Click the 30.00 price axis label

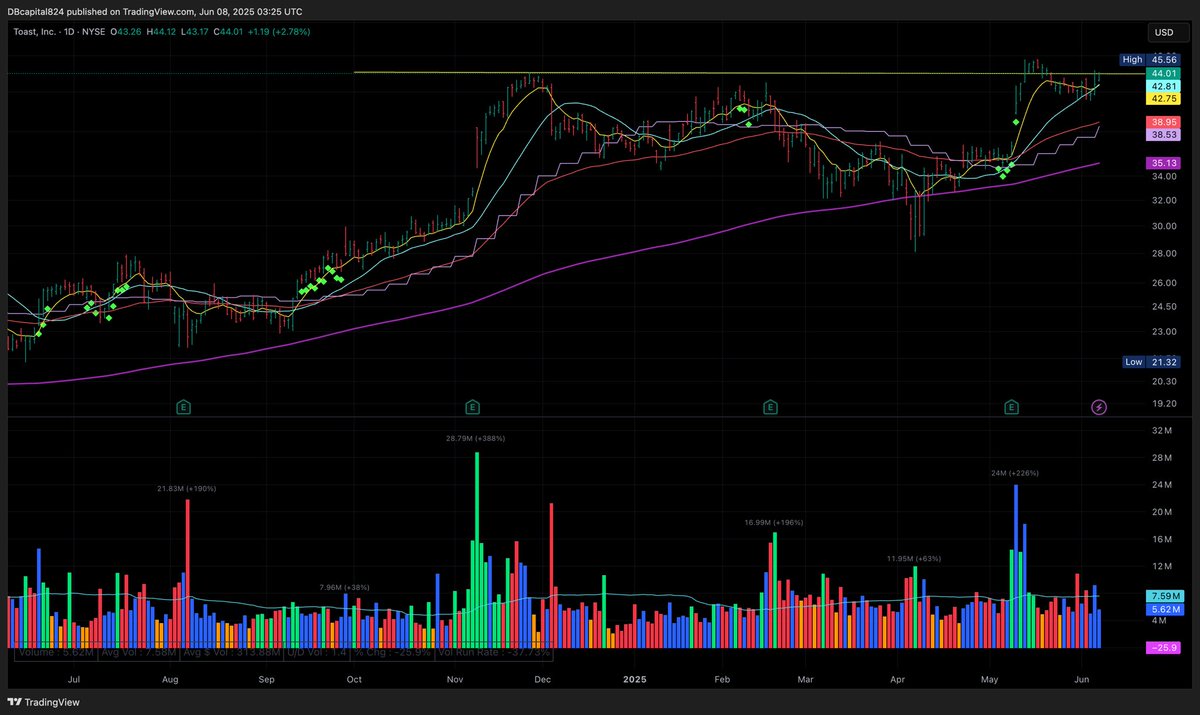[x=1164, y=226]
